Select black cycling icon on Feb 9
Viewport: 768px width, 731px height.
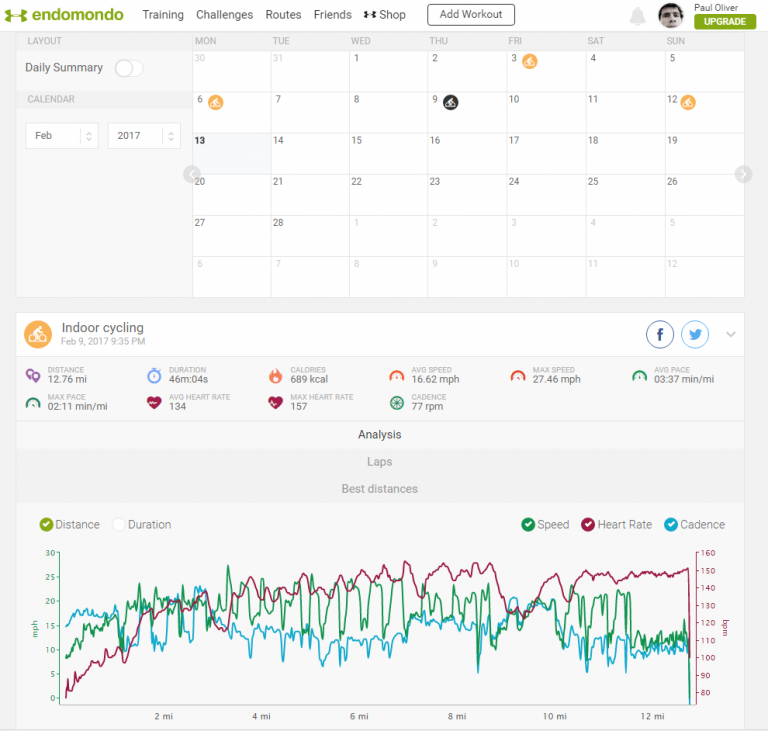tap(451, 102)
